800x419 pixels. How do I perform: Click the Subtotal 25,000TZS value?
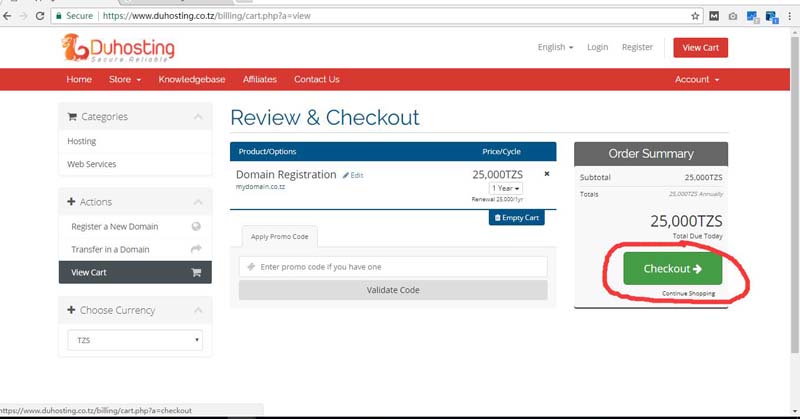(703, 178)
